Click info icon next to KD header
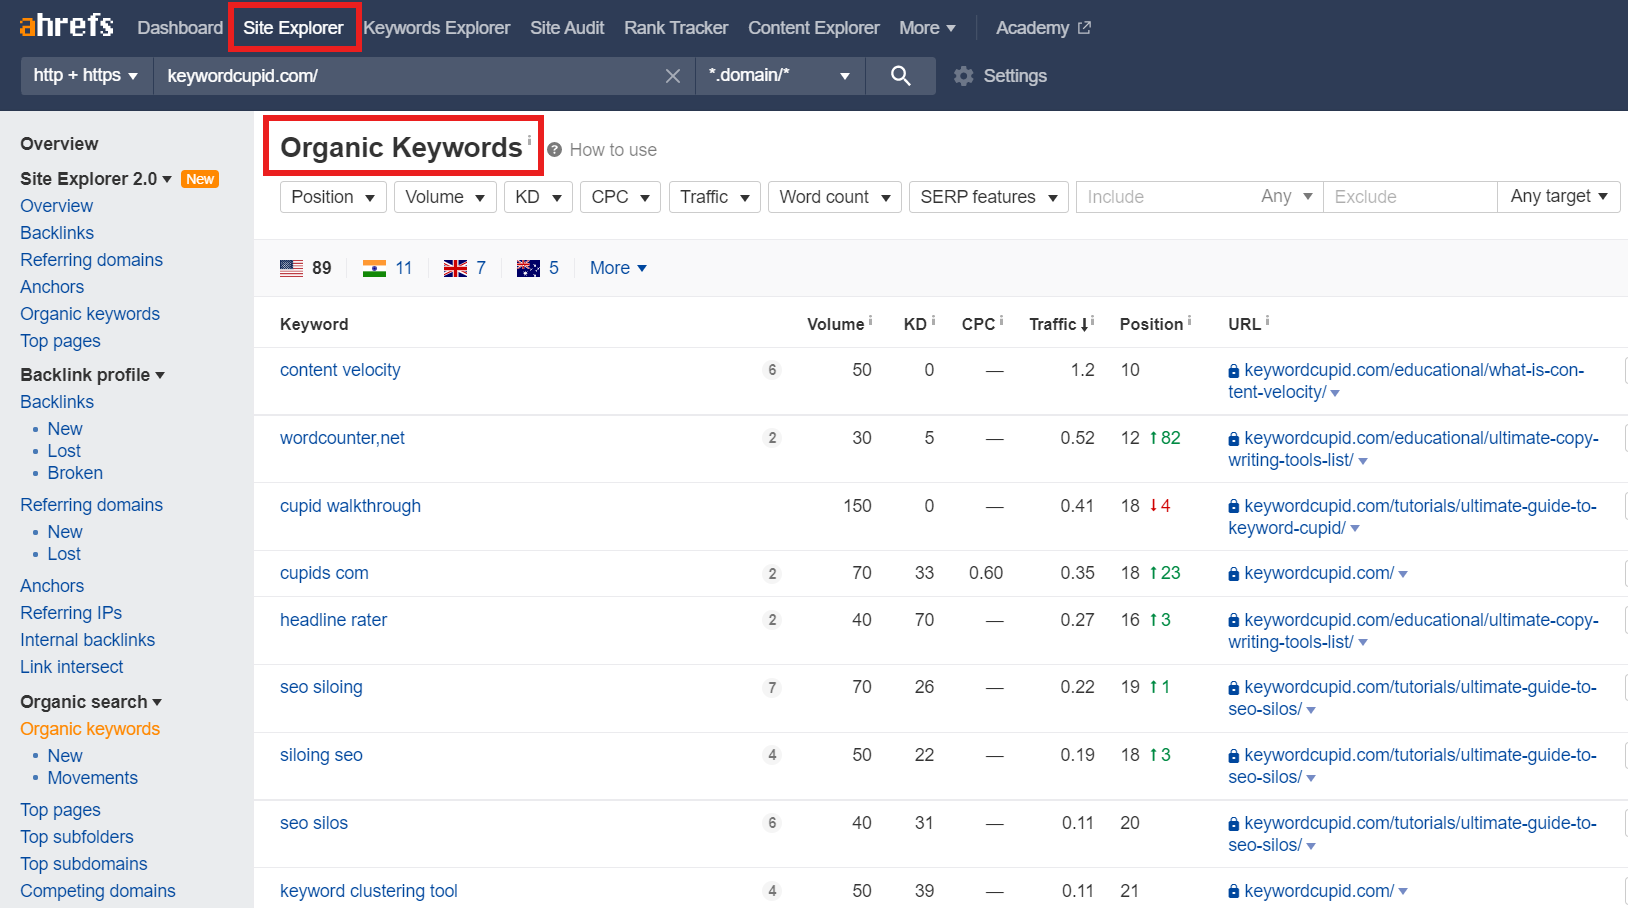This screenshot has width=1628, height=908. pos(933,320)
